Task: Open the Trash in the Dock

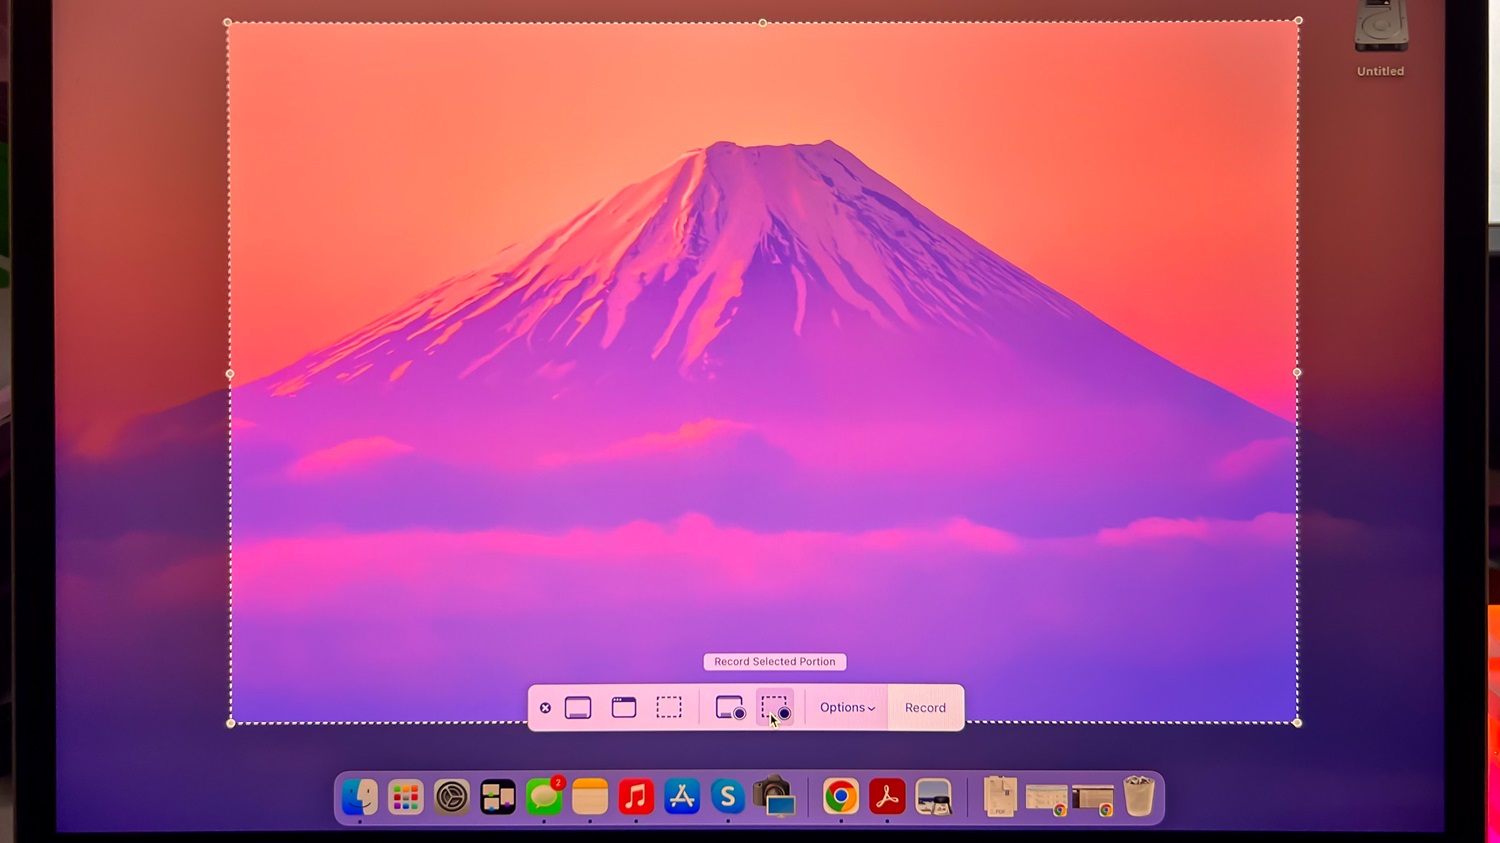Action: point(1139,797)
